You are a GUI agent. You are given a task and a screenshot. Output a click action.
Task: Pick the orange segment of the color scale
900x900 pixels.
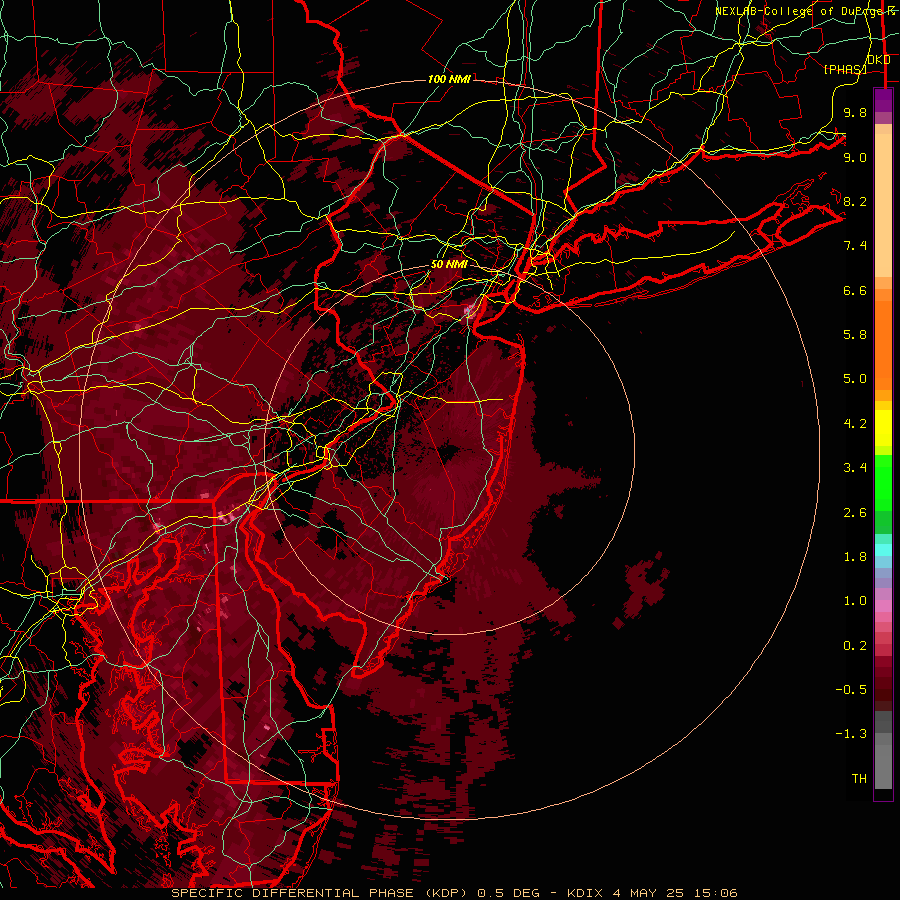point(883,344)
